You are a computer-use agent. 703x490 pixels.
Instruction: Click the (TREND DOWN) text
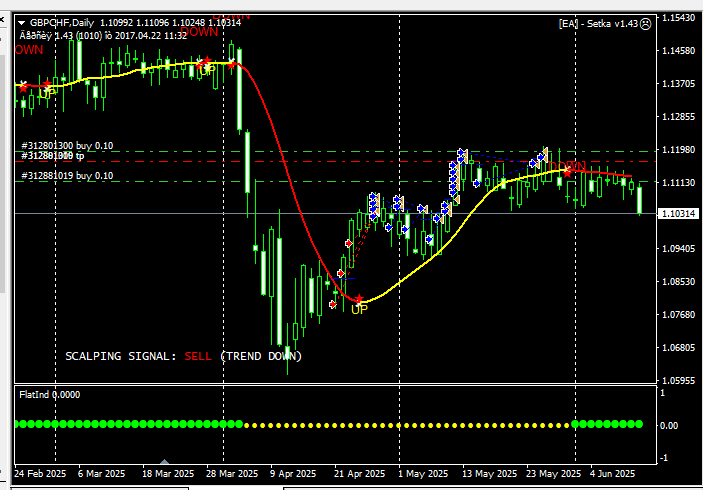tap(261, 356)
